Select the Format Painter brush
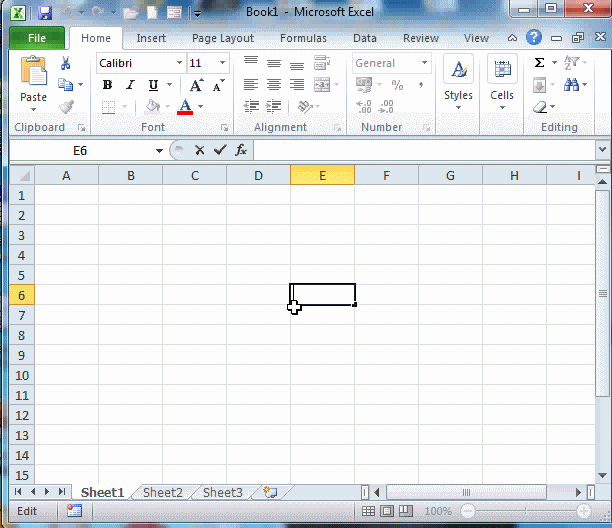Viewport: 612px width, 528px height. [66, 106]
